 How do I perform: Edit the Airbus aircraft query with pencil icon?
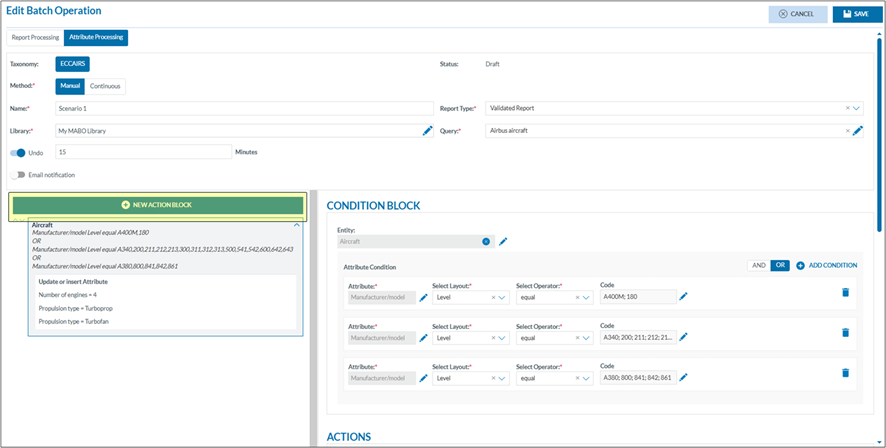pos(857,130)
